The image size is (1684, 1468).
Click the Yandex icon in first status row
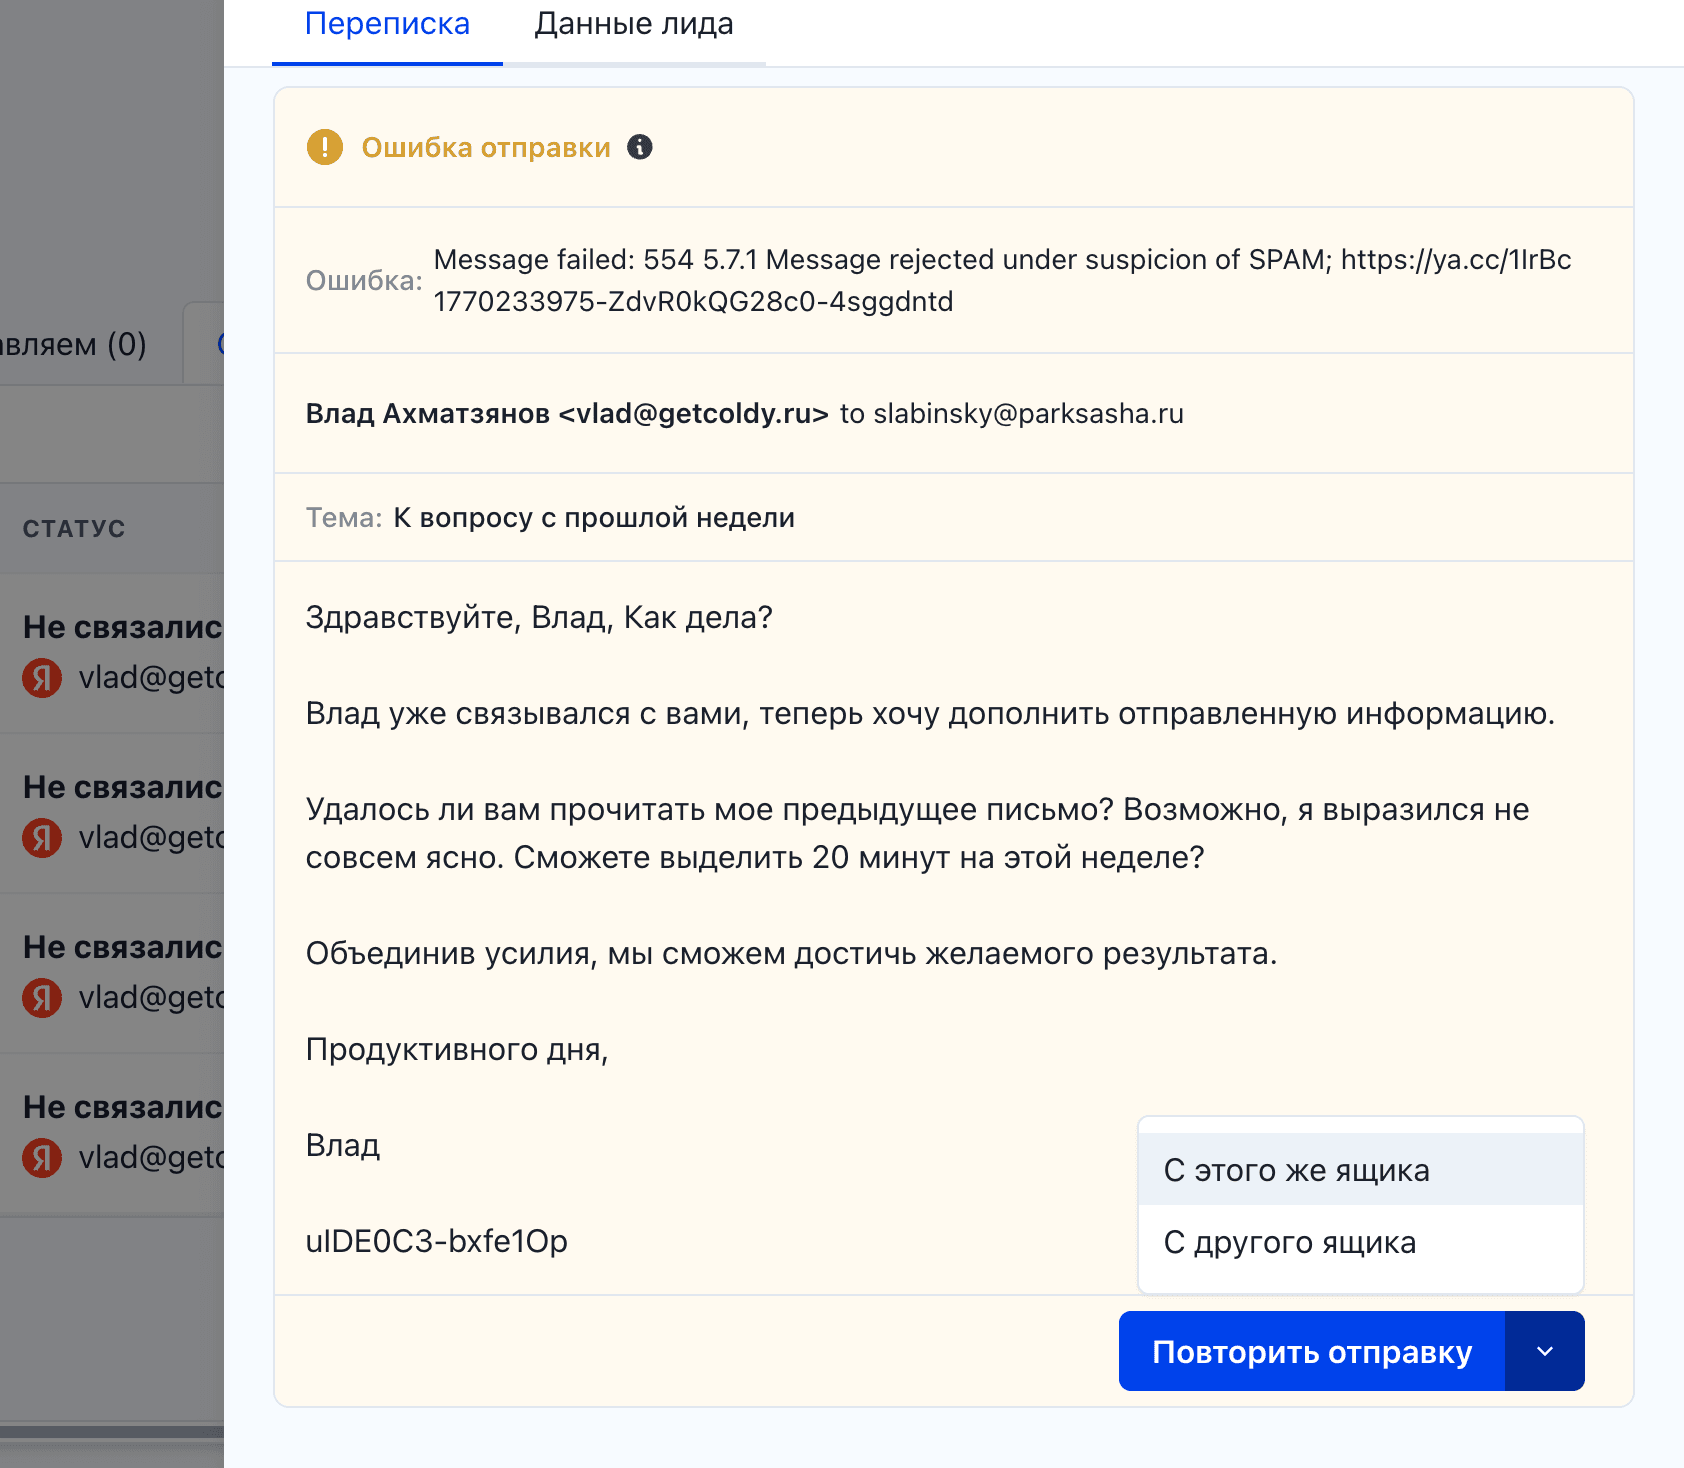click(42, 678)
